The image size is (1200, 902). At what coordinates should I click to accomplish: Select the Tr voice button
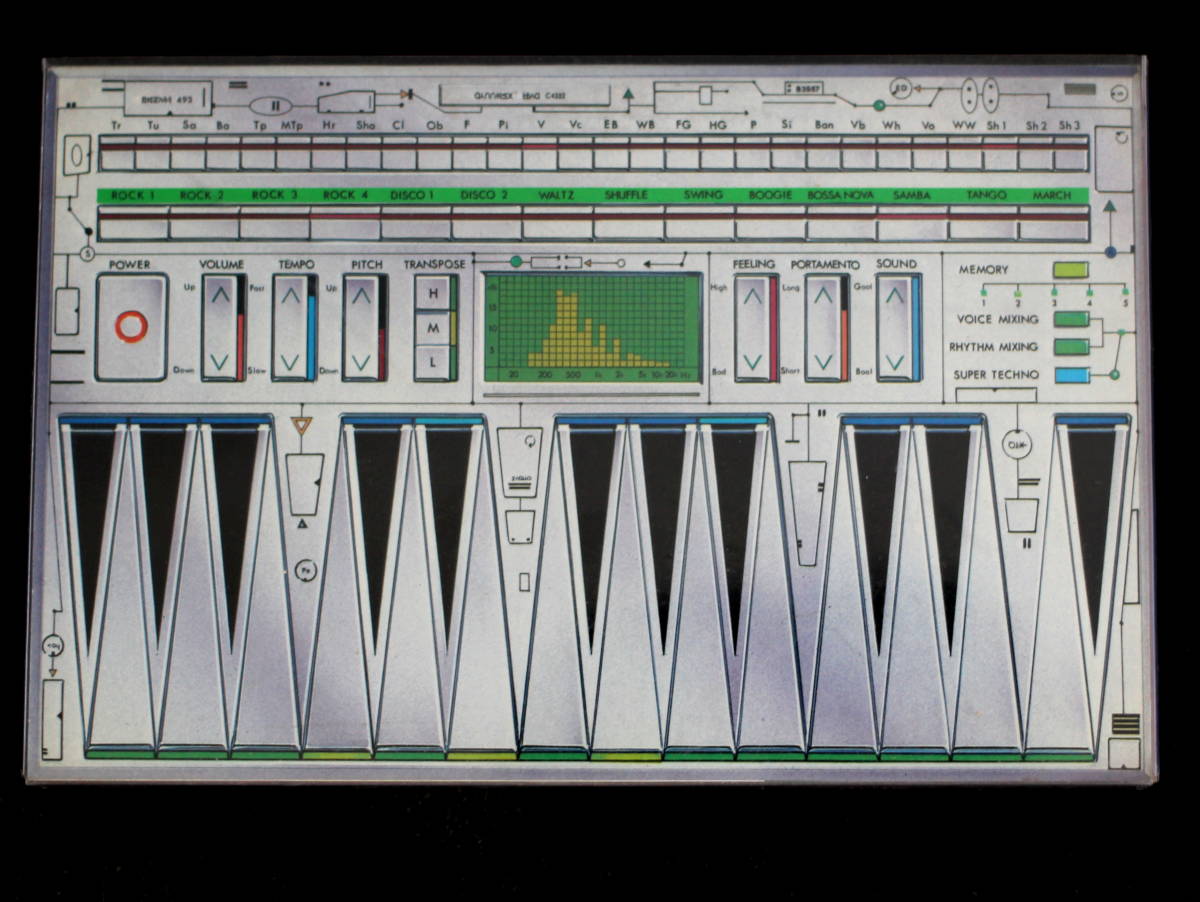pyautogui.click(x=116, y=153)
